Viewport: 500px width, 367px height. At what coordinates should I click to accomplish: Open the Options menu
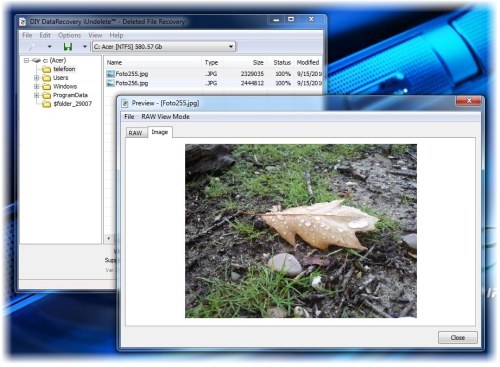69,35
